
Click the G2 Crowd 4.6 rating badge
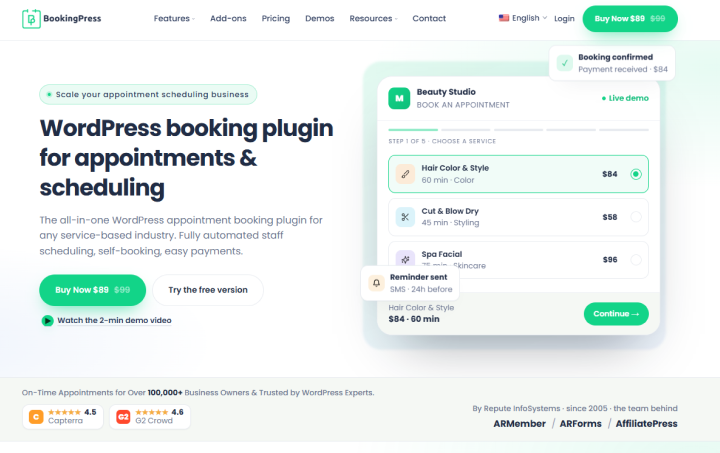[150, 416]
